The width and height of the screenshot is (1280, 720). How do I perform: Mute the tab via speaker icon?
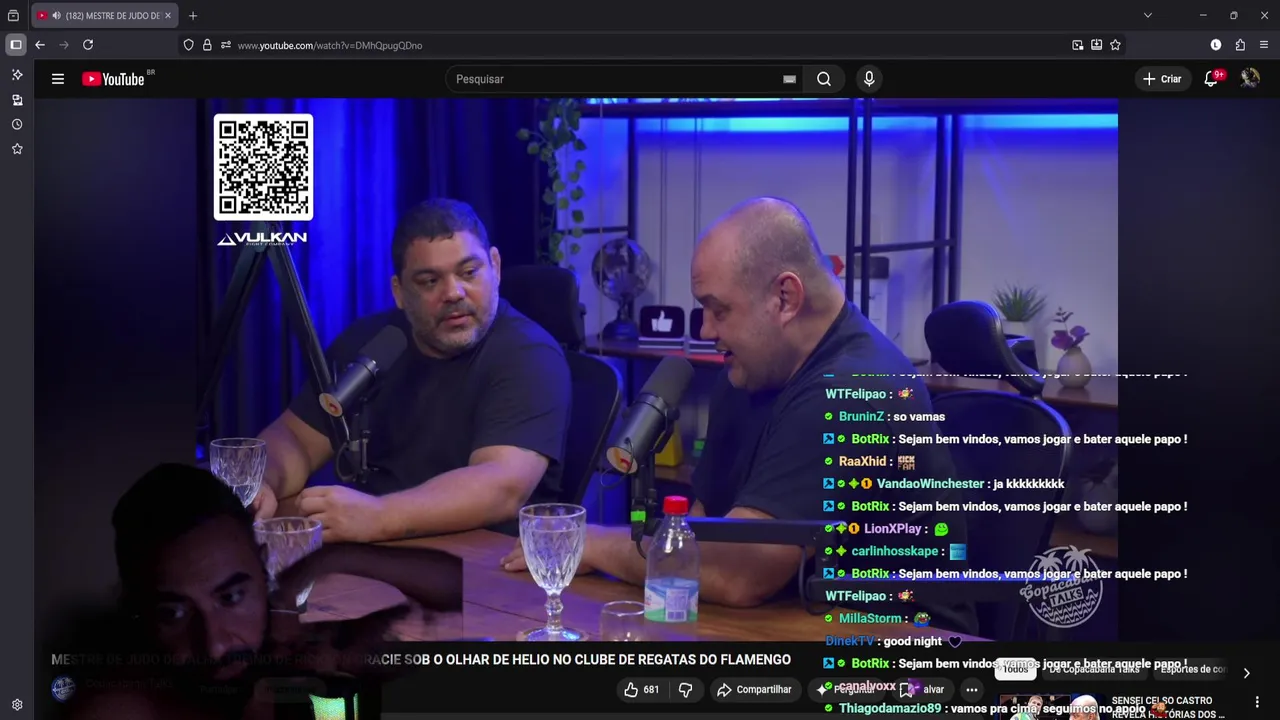tap(56, 16)
